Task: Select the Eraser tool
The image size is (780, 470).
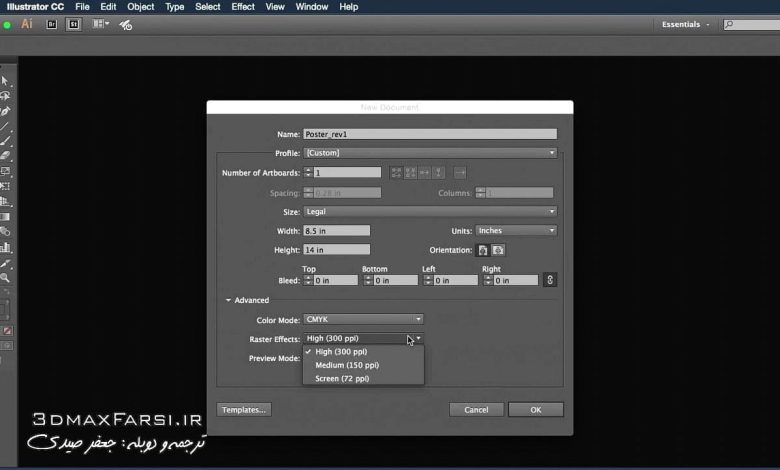Action: [5, 156]
